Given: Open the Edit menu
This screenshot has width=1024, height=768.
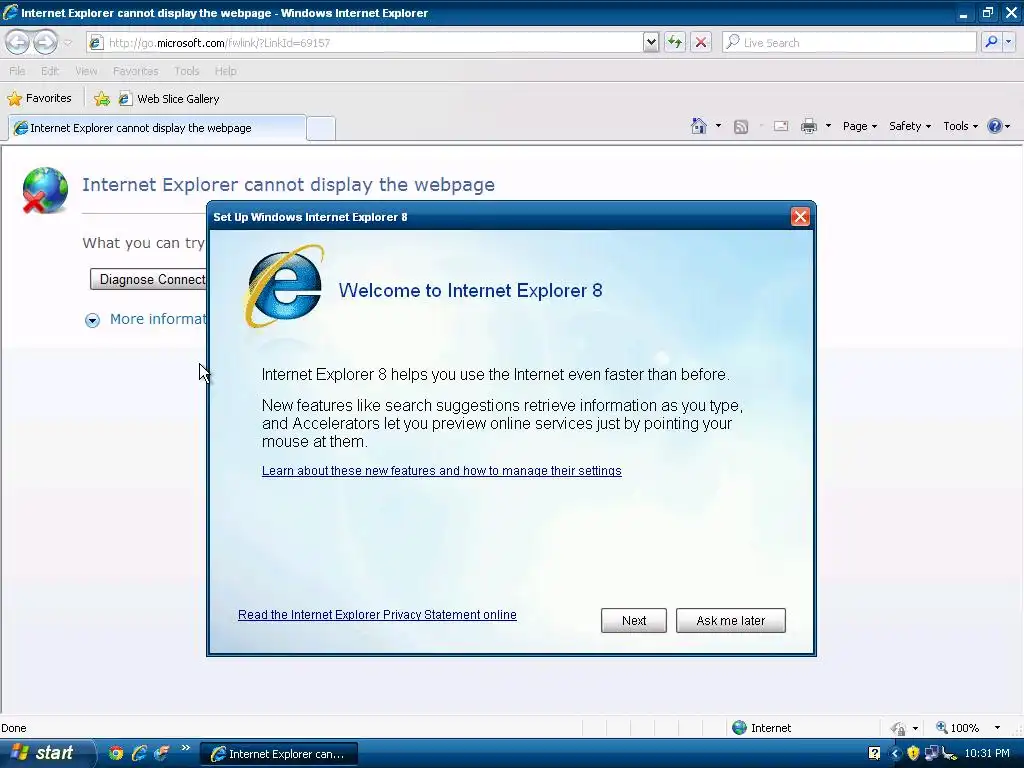Looking at the screenshot, I should [50, 71].
